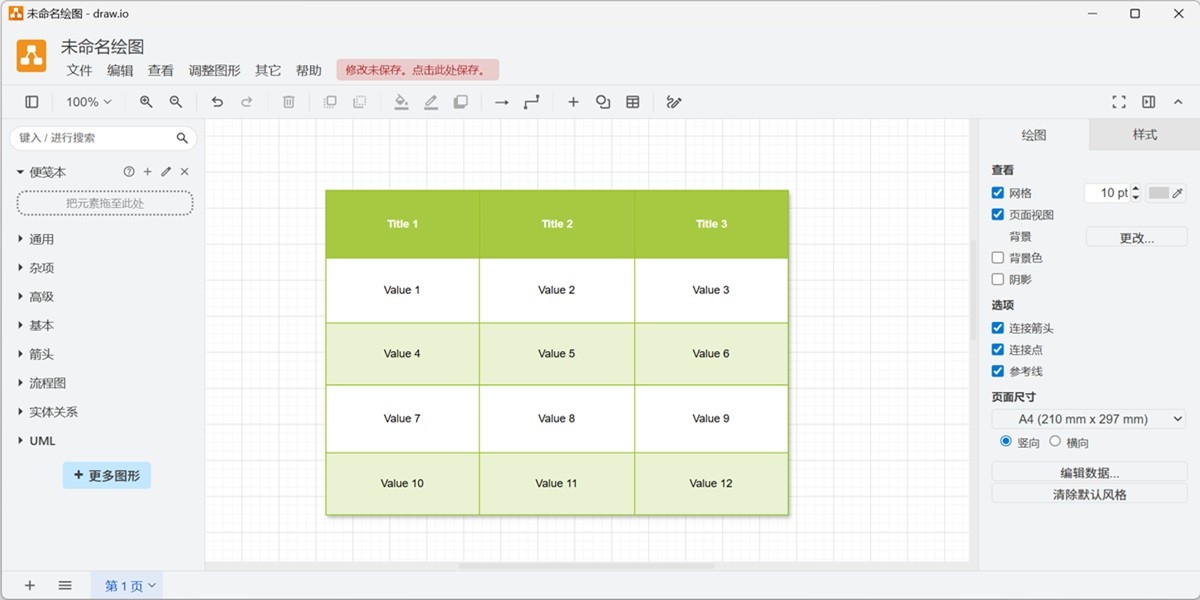Click the 编辑数据 button
Image resolution: width=1200 pixels, height=600 pixels.
1089,473
